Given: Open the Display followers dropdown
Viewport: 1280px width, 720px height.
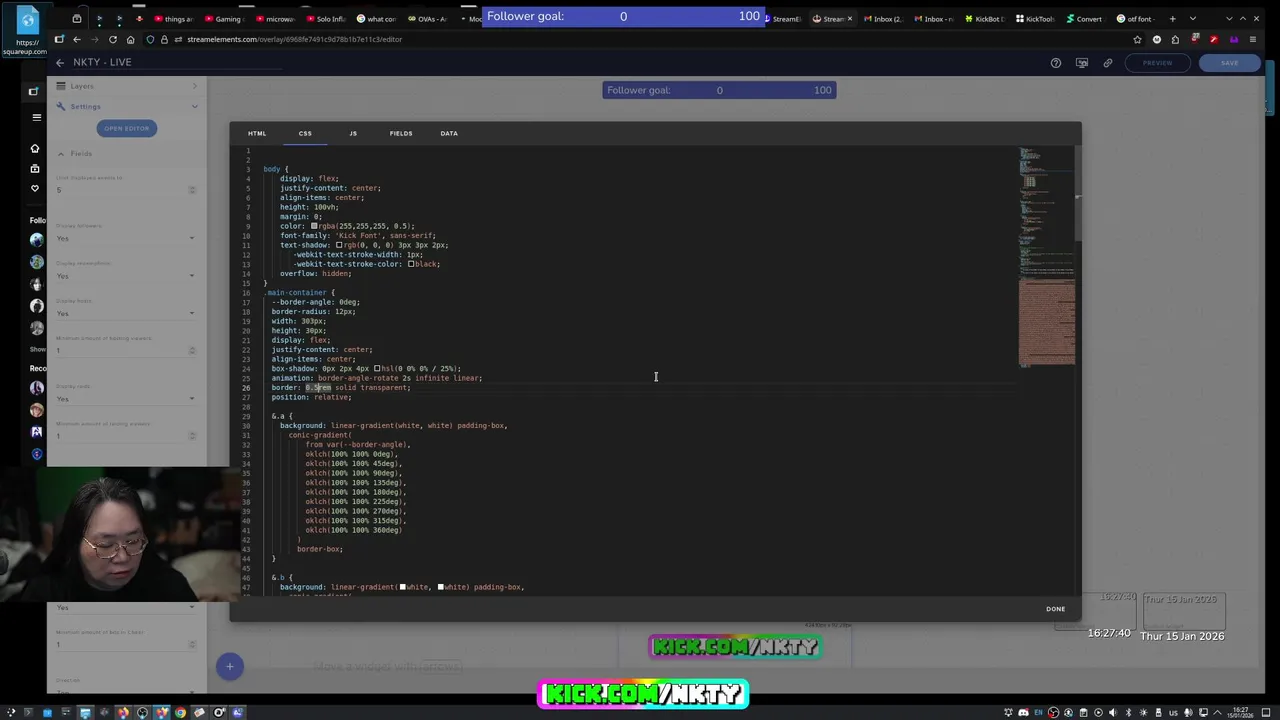Looking at the screenshot, I should pos(126,238).
